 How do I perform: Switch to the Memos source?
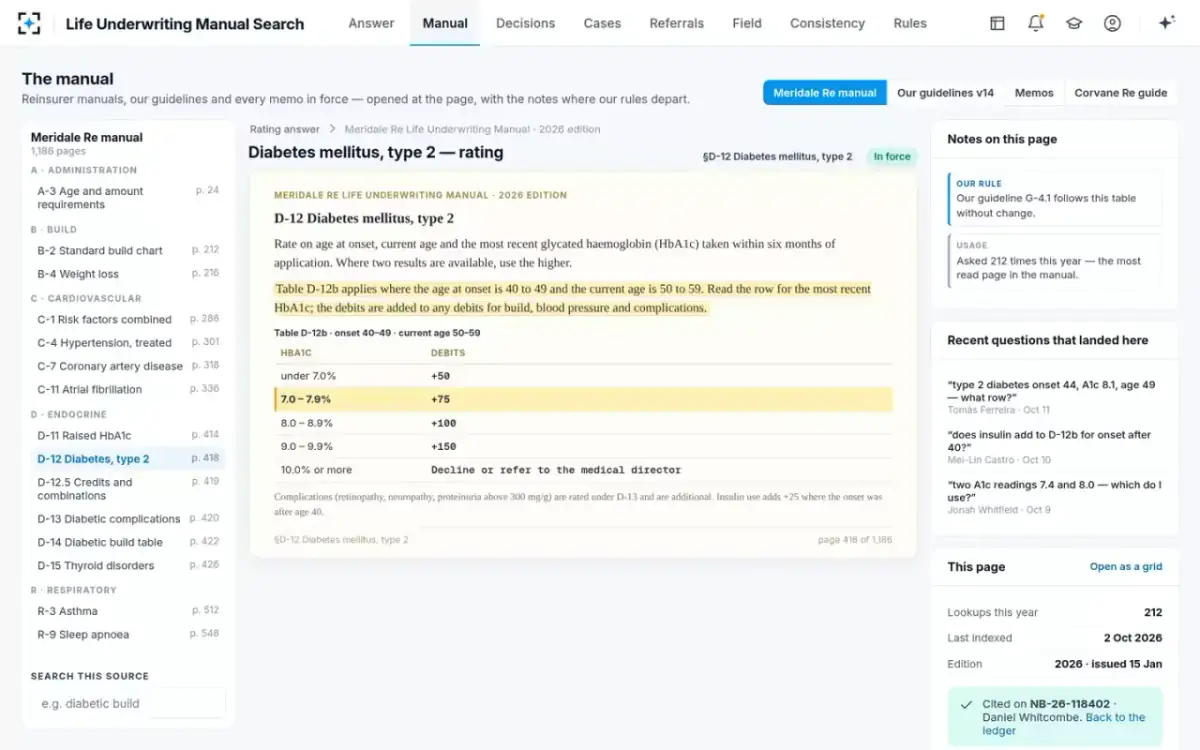[1034, 93]
